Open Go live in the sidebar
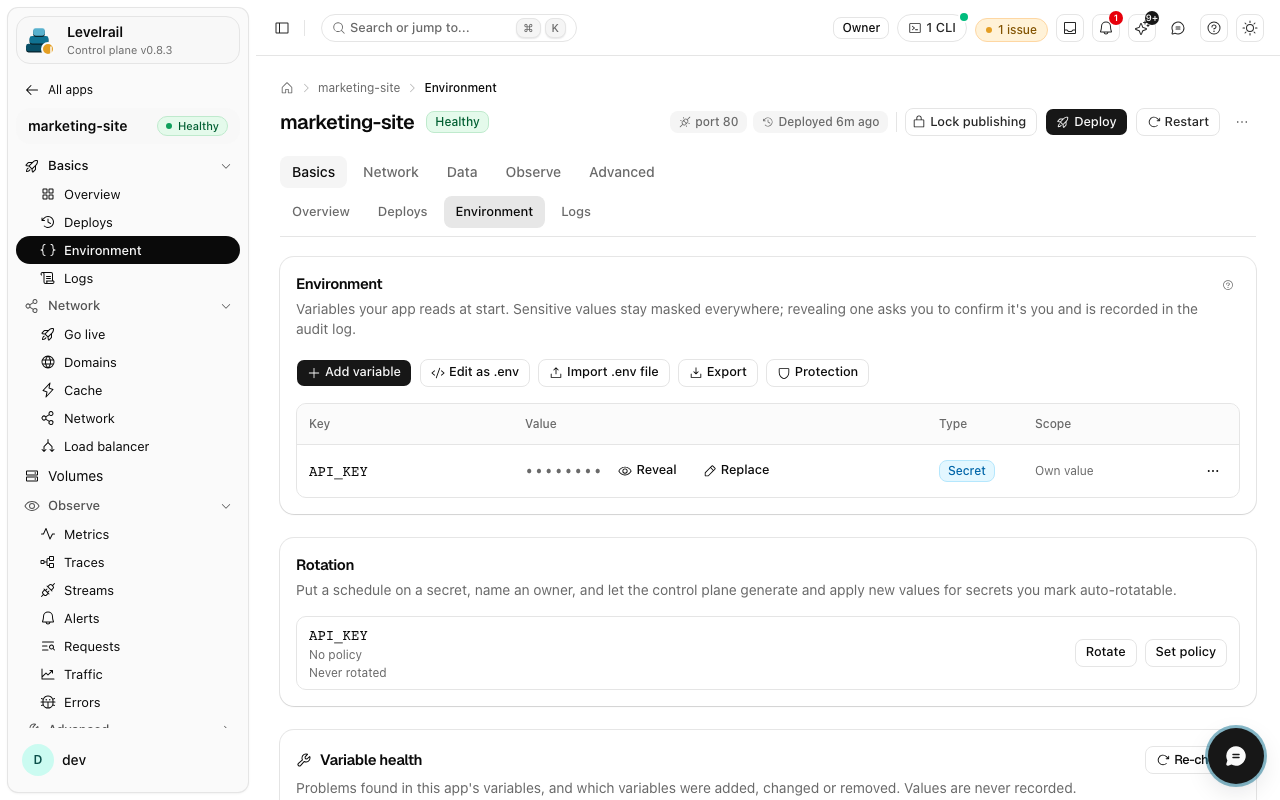Image resolution: width=1280 pixels, height=800 pixels. pos(128,335)
